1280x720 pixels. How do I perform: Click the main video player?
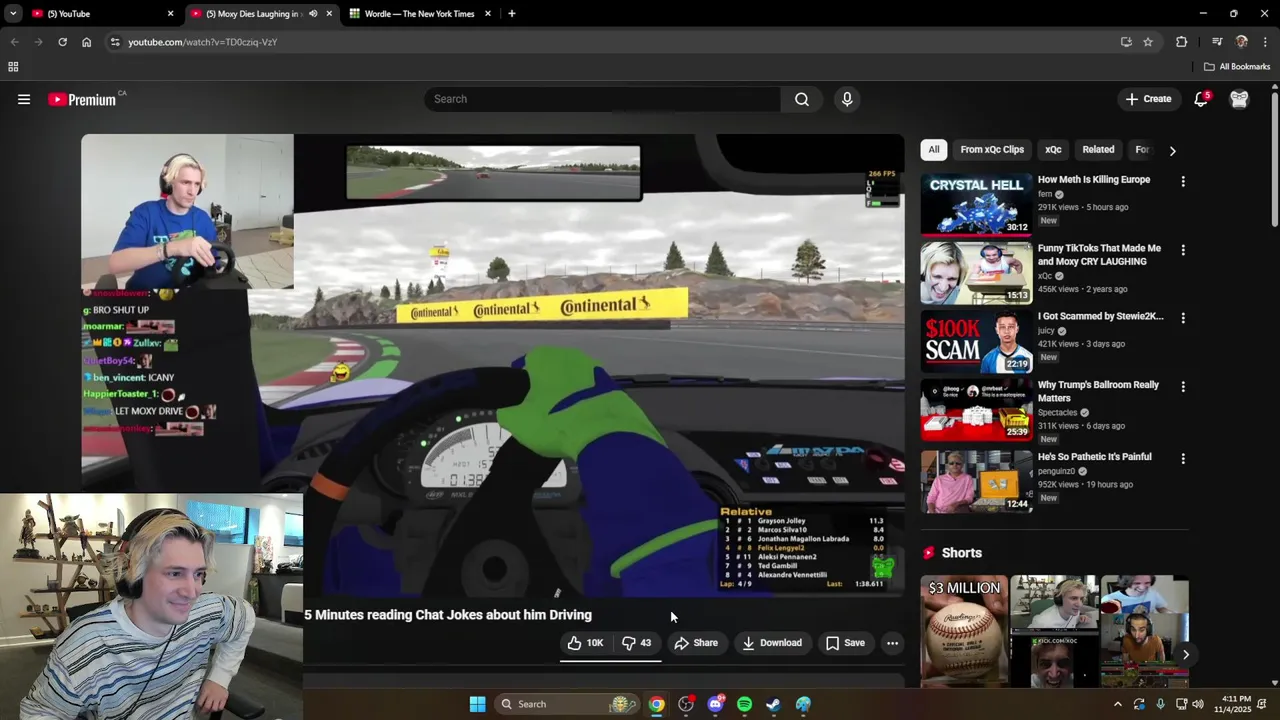point(493,365)
